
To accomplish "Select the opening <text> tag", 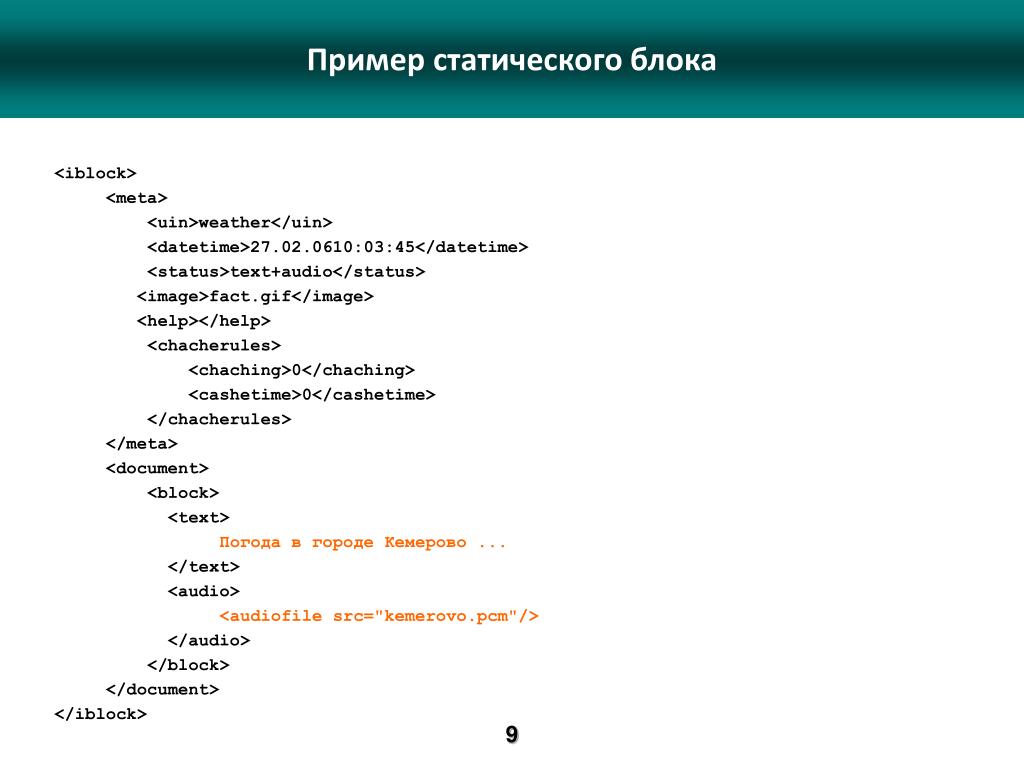I will click(x=199, y=517).
